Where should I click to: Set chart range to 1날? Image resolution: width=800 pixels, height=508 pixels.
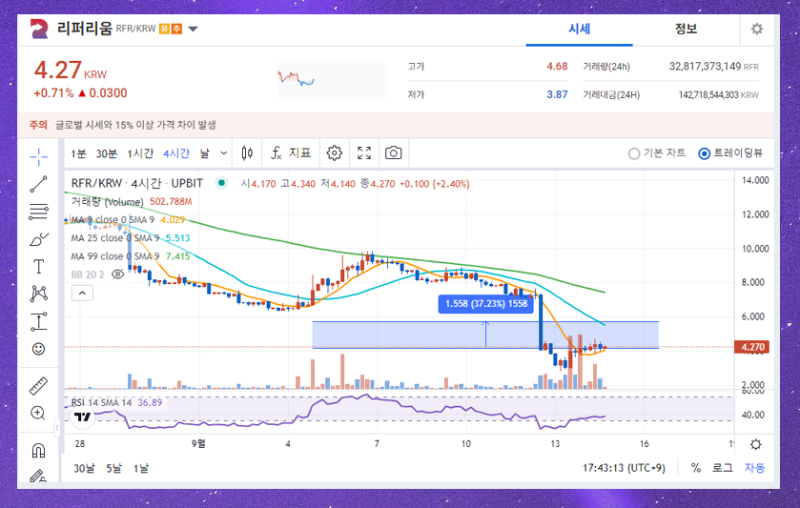point(141,468)
